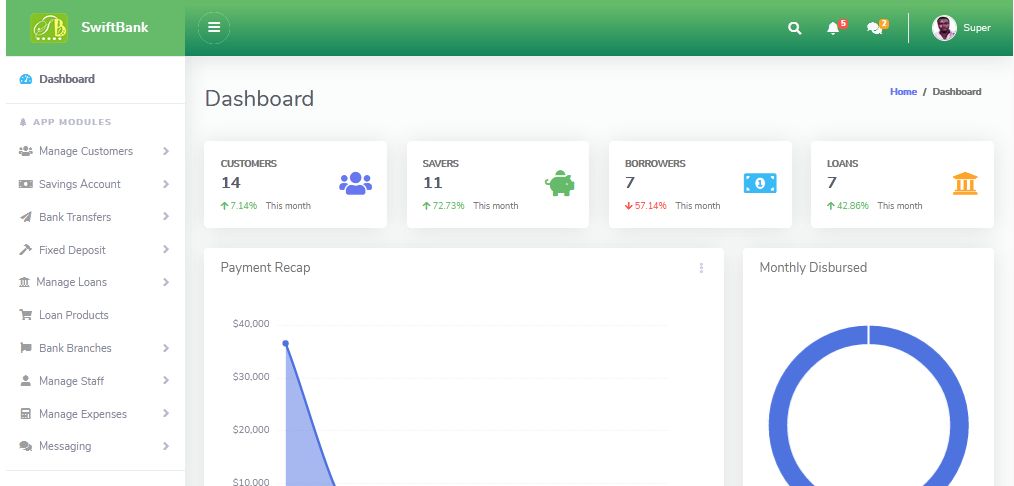Expand Bank Branches chevron
Screen dimensions: 1014x486
pyautogui.click(x=166, y=348)
